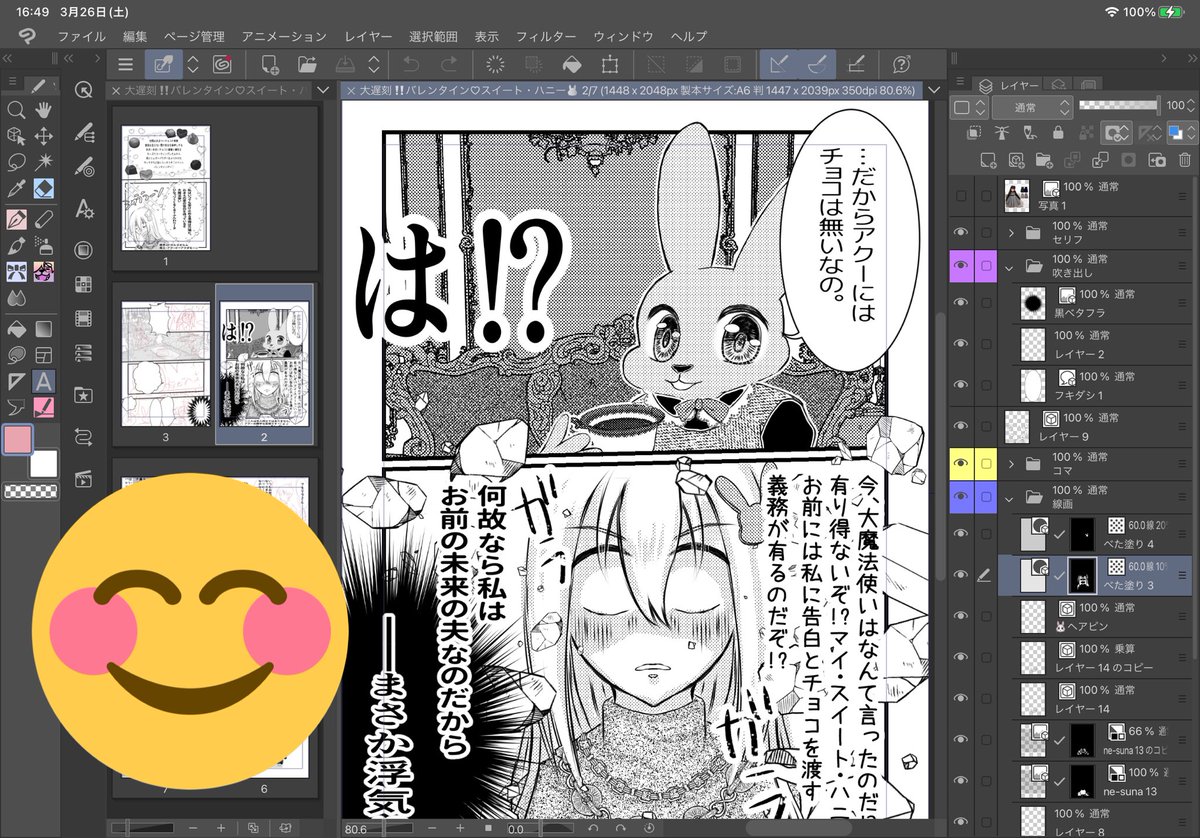Screen dimensions: 1200x838
Task: Click the Transform scale command bar icon
Action: pyautogui.click(x=609, y=65)
